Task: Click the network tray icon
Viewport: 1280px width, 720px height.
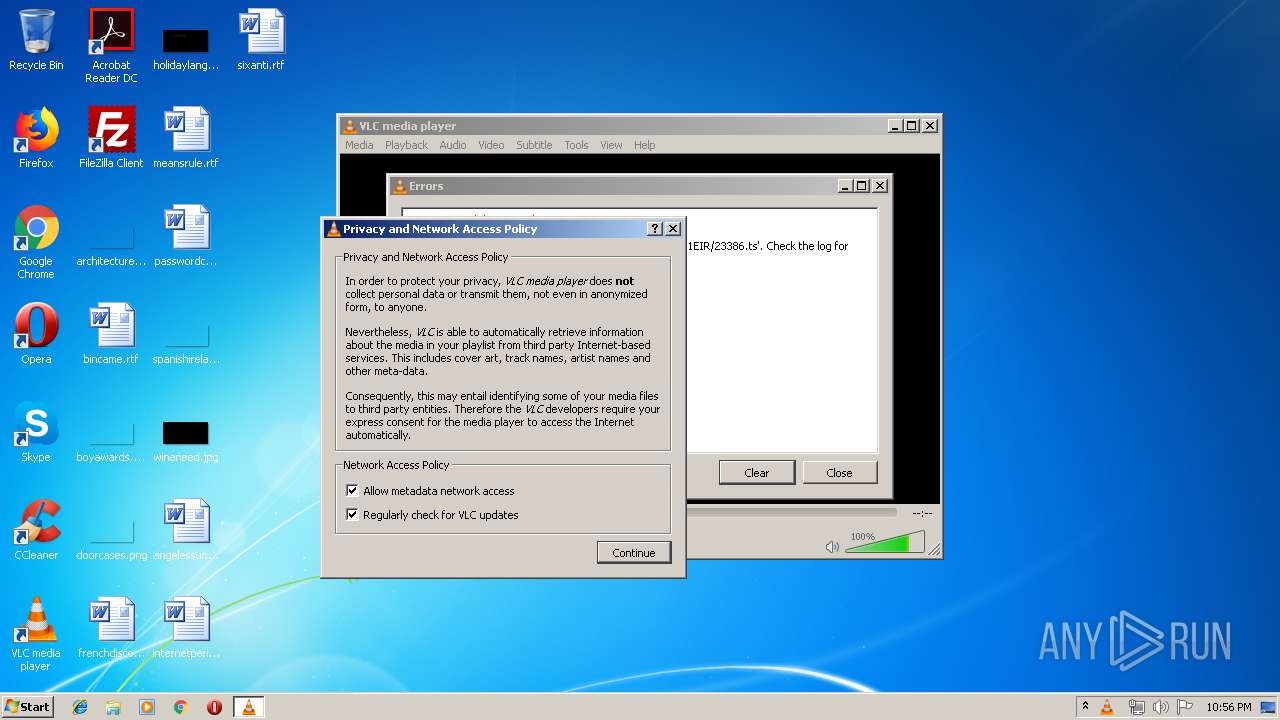Action: [1136, 707]
